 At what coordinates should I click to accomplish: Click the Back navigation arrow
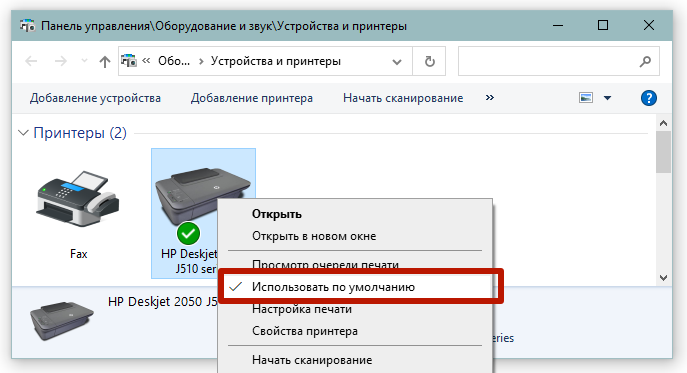[31, 61]
